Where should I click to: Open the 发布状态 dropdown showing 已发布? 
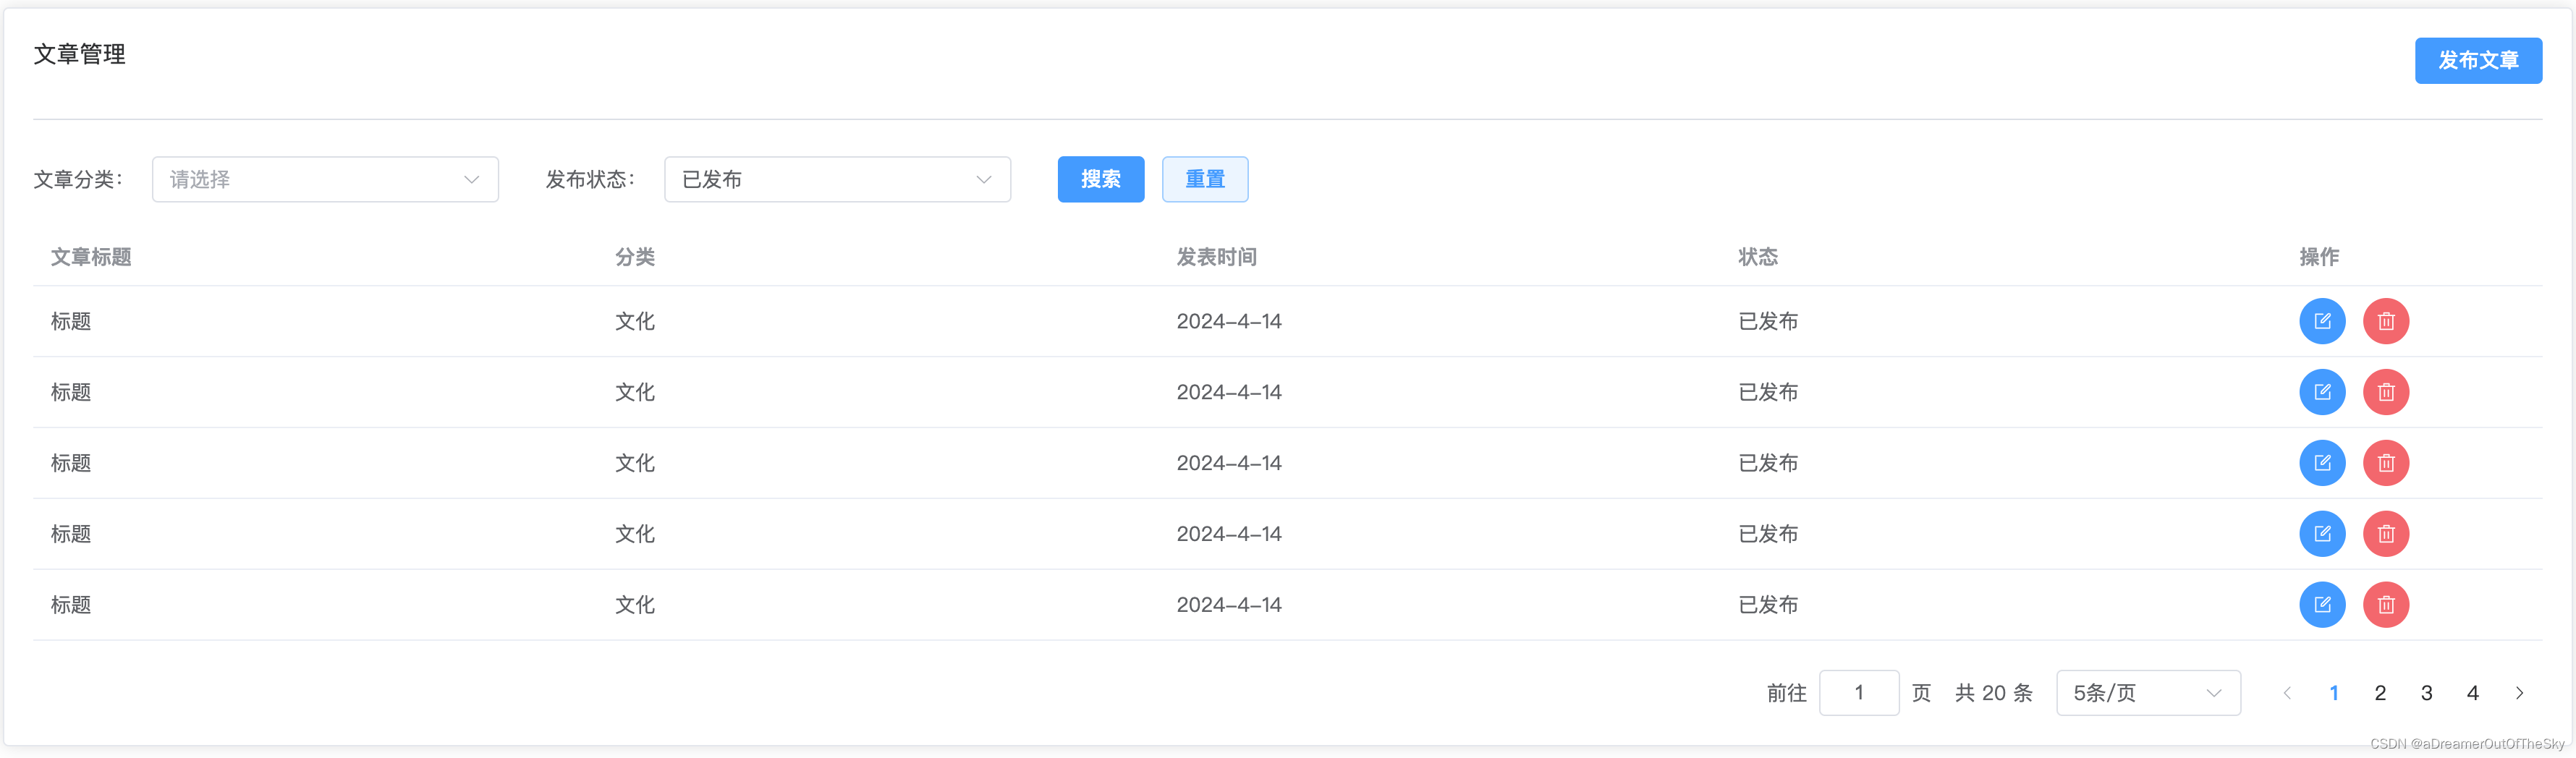coord(837,179)
